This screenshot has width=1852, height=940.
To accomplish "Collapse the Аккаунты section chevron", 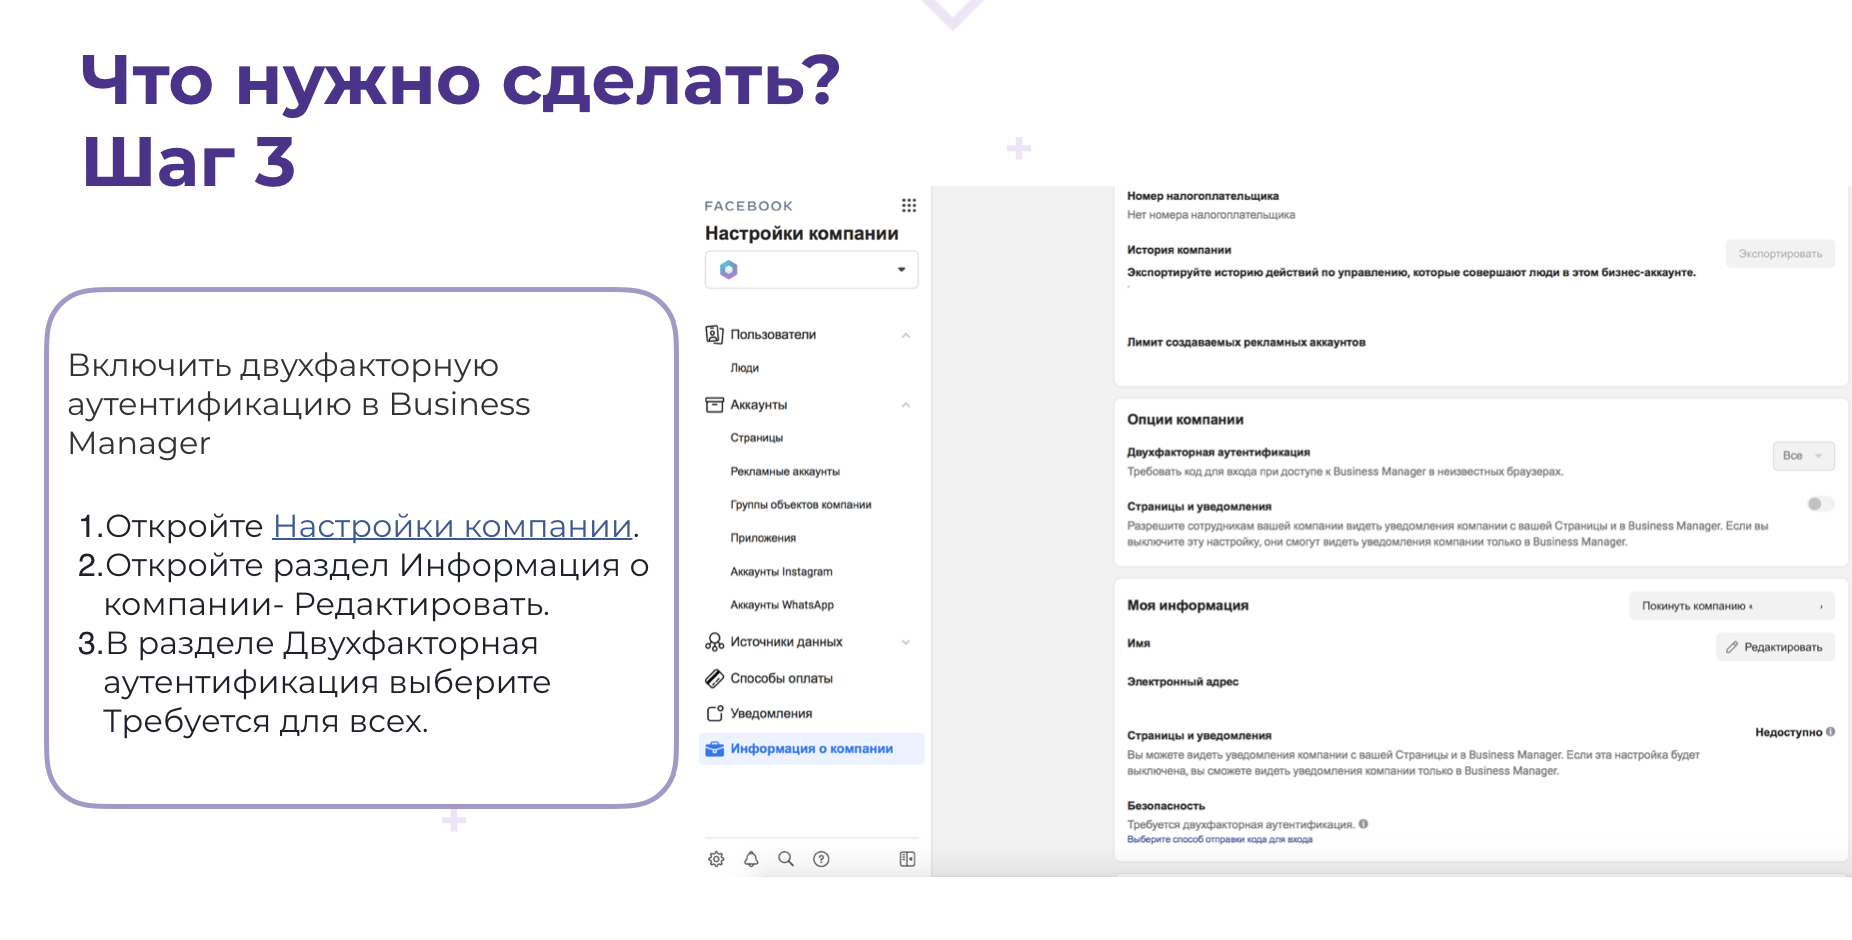I will pos(905,405).
